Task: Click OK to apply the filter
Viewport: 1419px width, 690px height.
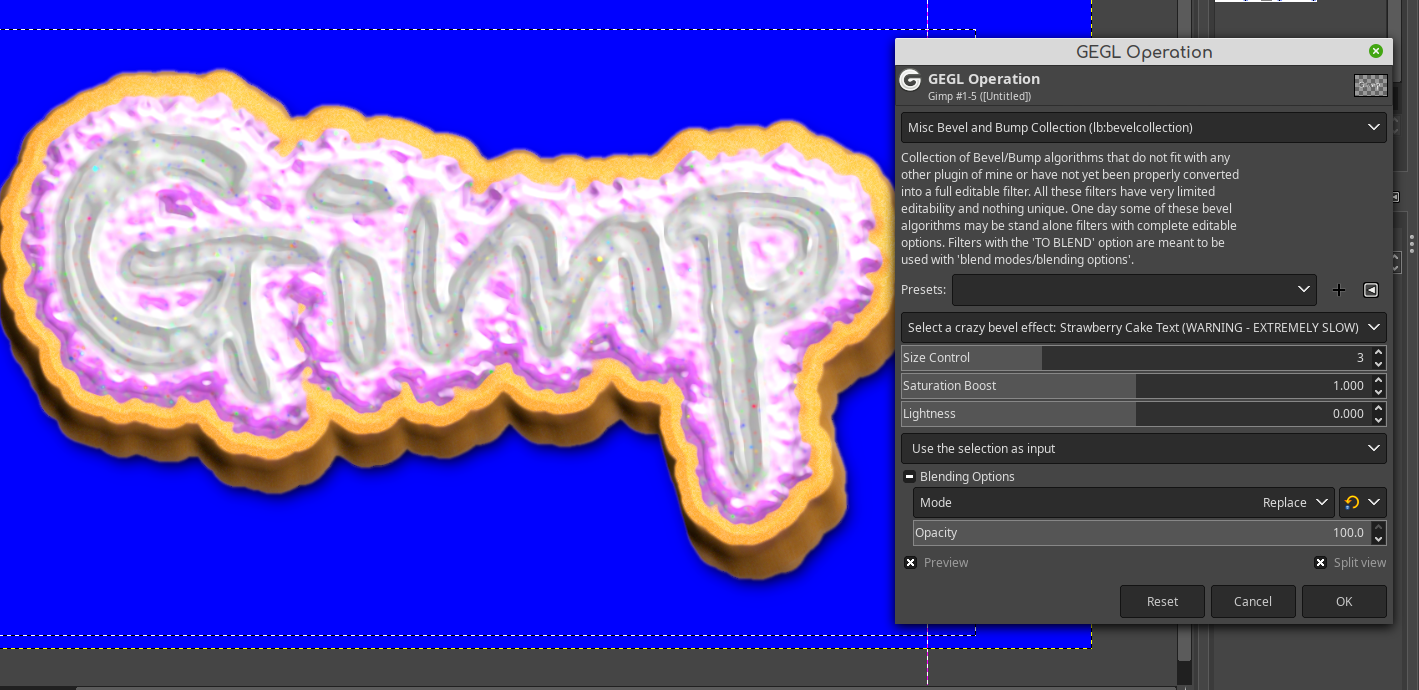Action: pyautogui.click(x=1344, y=602)
